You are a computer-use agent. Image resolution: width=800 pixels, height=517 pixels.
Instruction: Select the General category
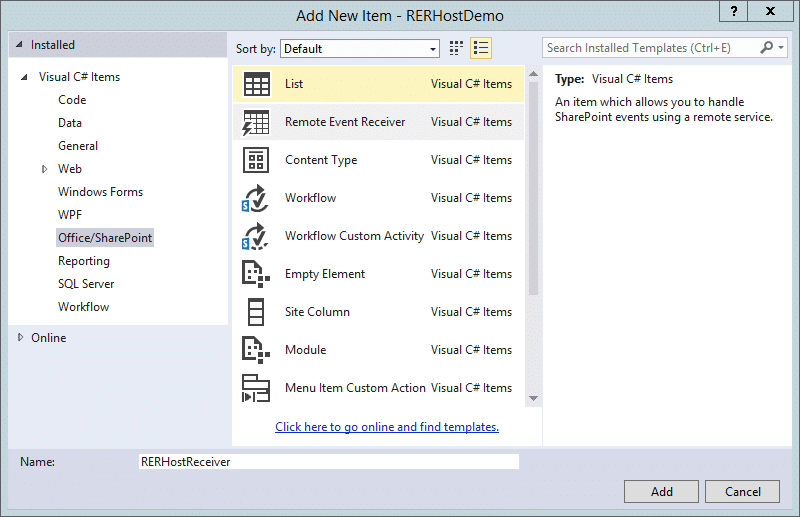pos(78,146)
